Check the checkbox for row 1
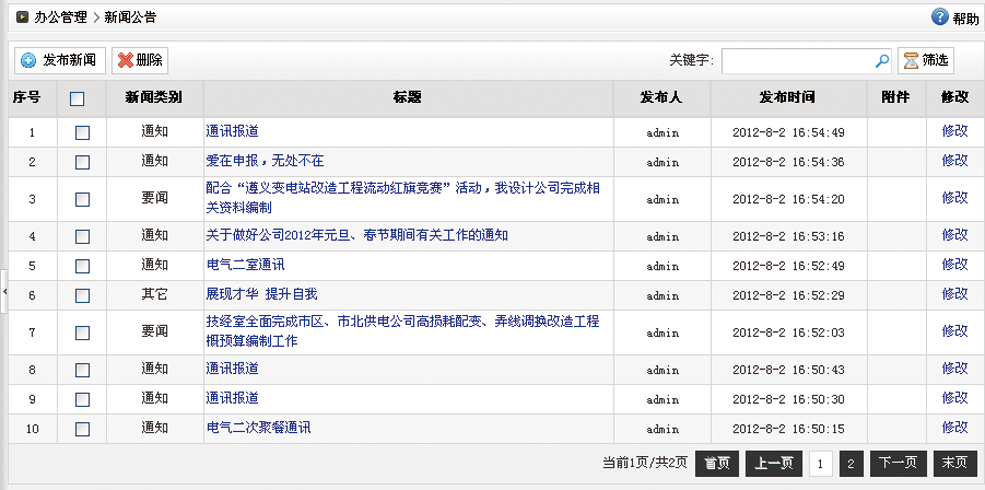This screenshot has height=490, width=985. point(82,132)
